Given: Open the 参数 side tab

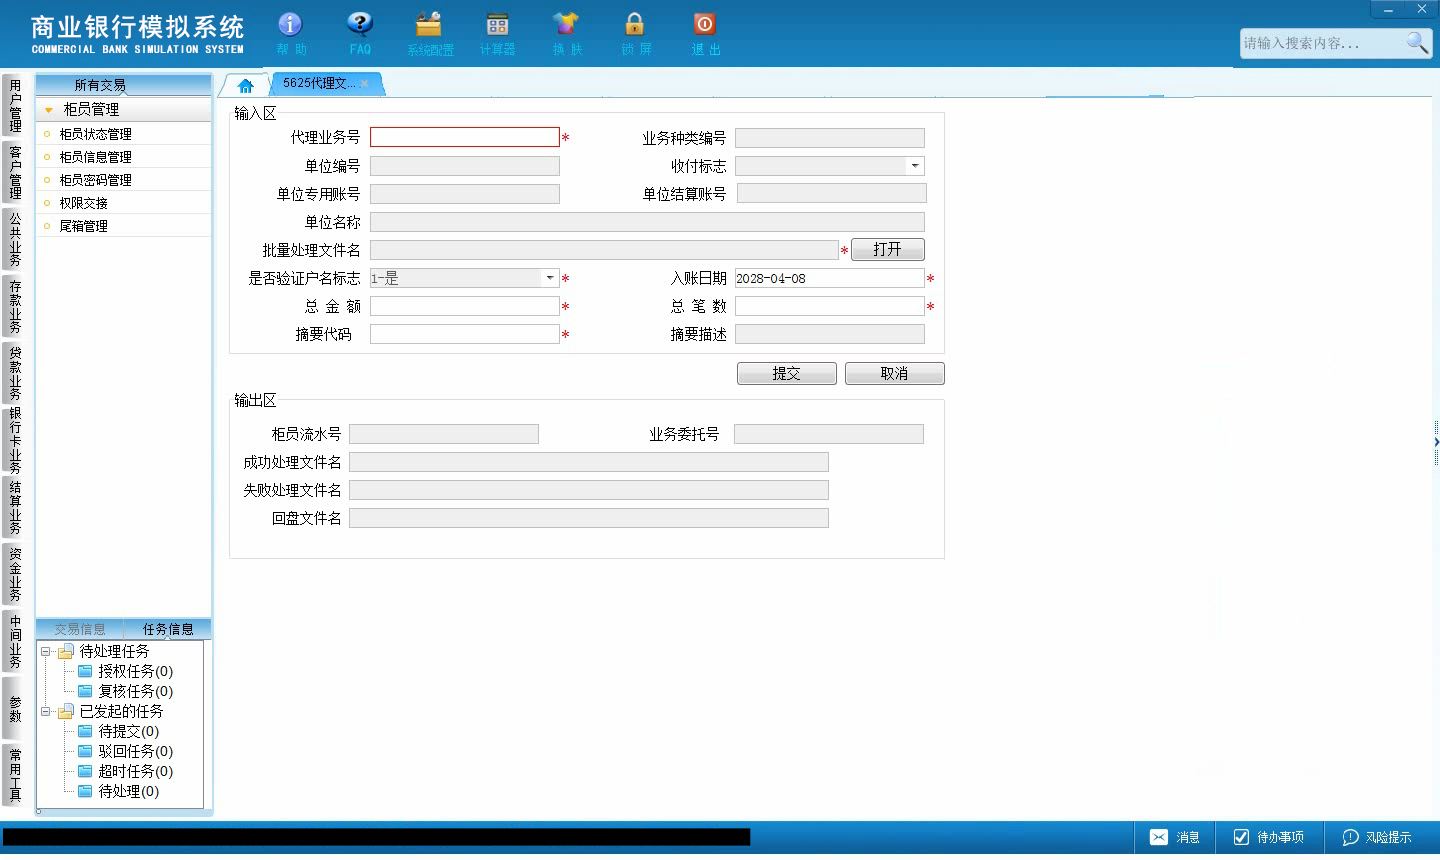Looking at the screenshot, I should [15, 708].
